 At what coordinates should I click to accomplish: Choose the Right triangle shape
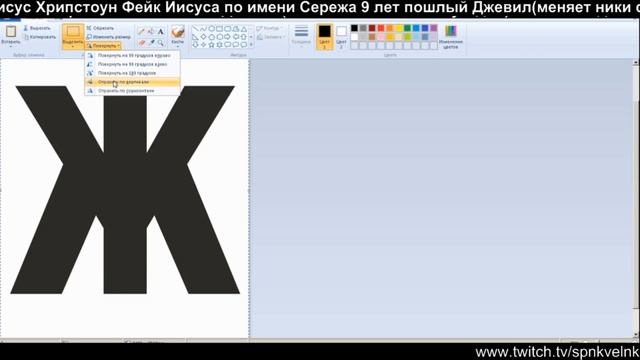point(195,37)
